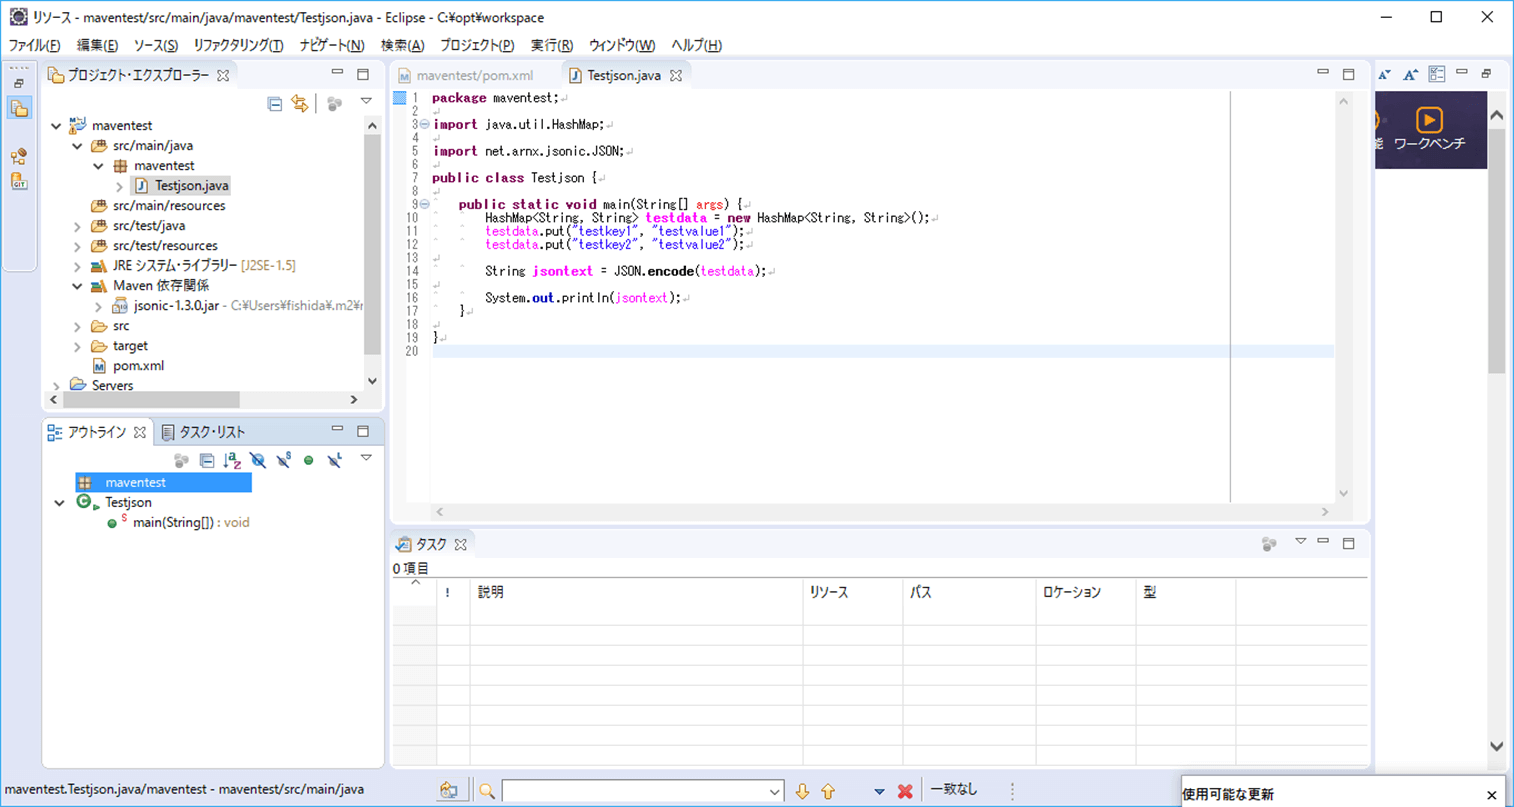Image resolution: width=1514 pixels, height=807 pixels.
Task: Increase font size in right panel
Action: pos(1411,75)
